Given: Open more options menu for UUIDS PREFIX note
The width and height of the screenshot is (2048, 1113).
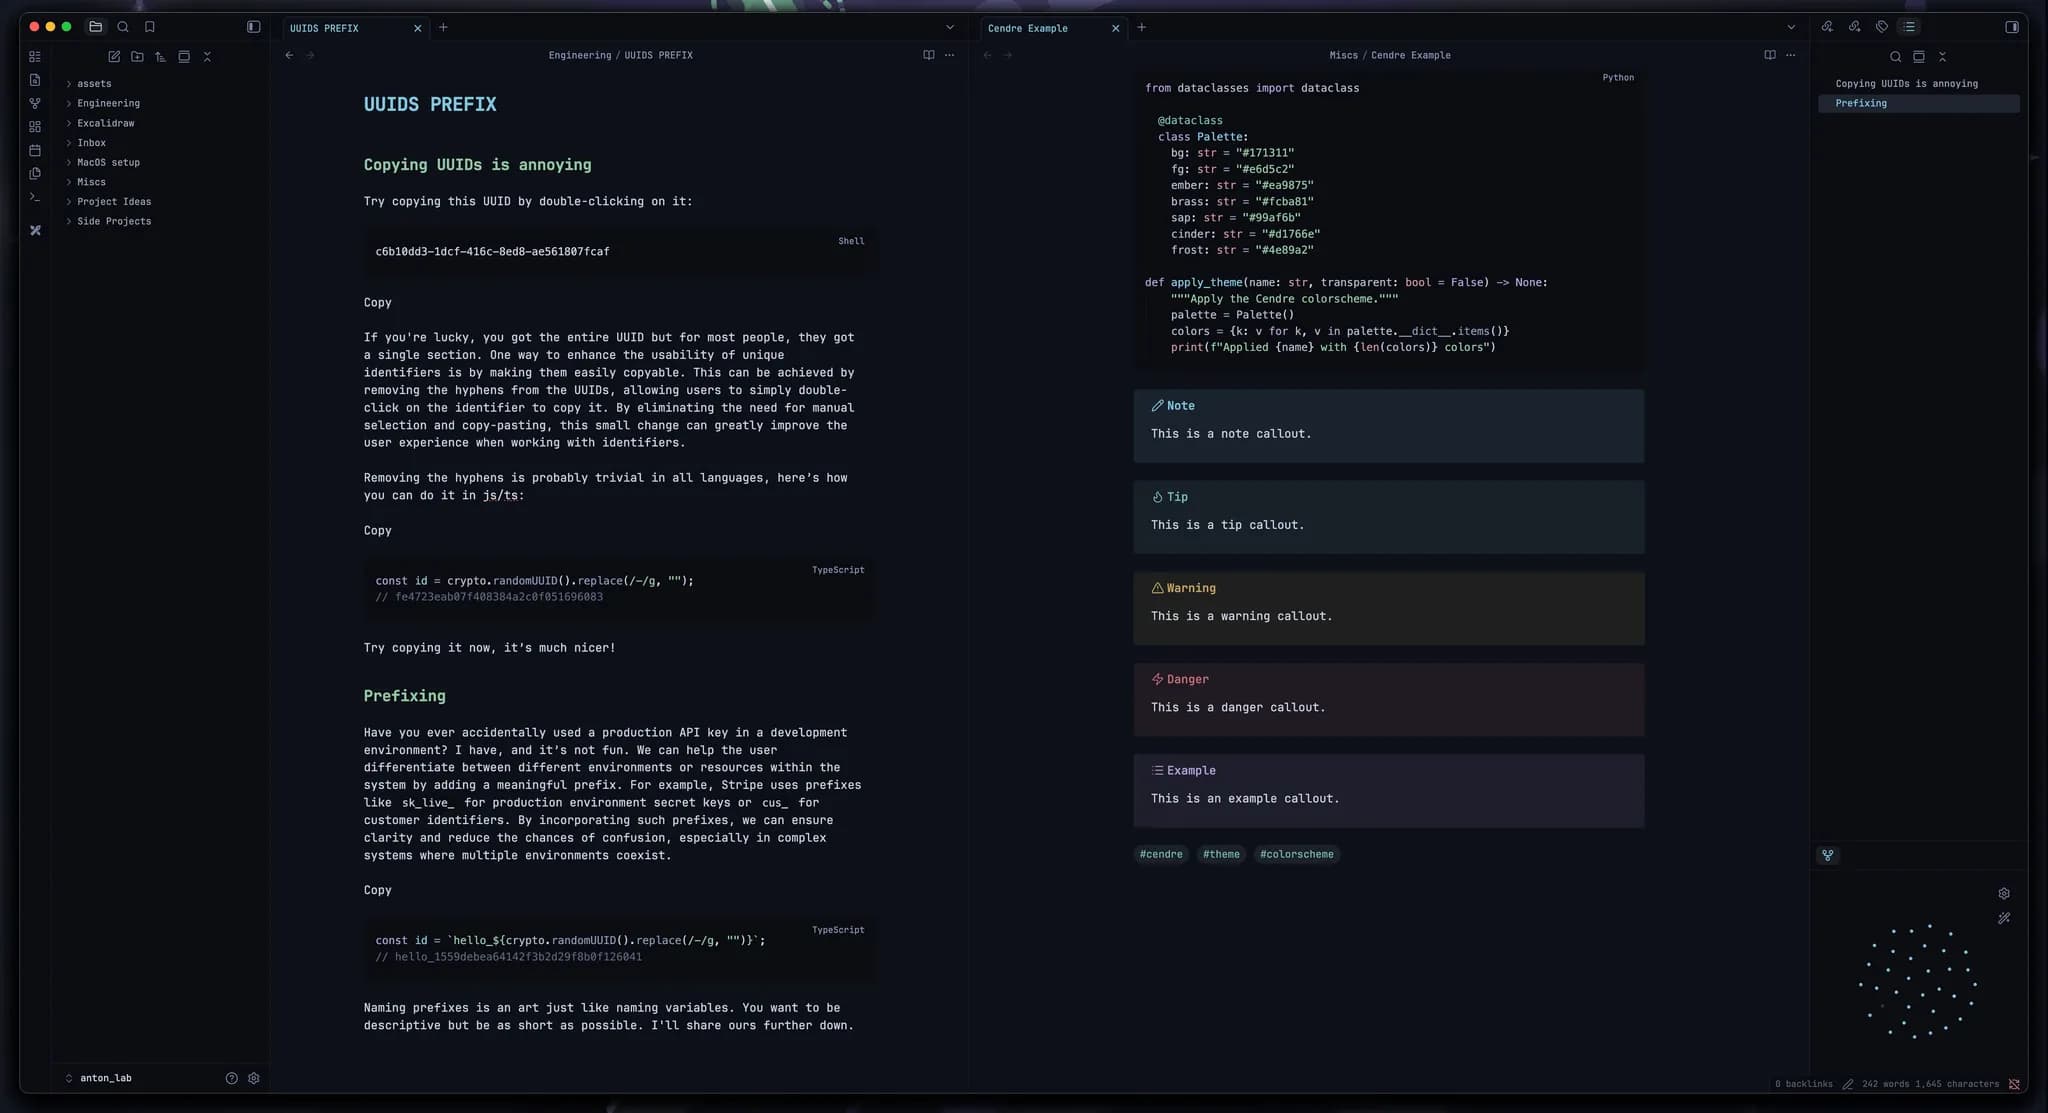Looking at the screenshot, I should tap(949, 55).
